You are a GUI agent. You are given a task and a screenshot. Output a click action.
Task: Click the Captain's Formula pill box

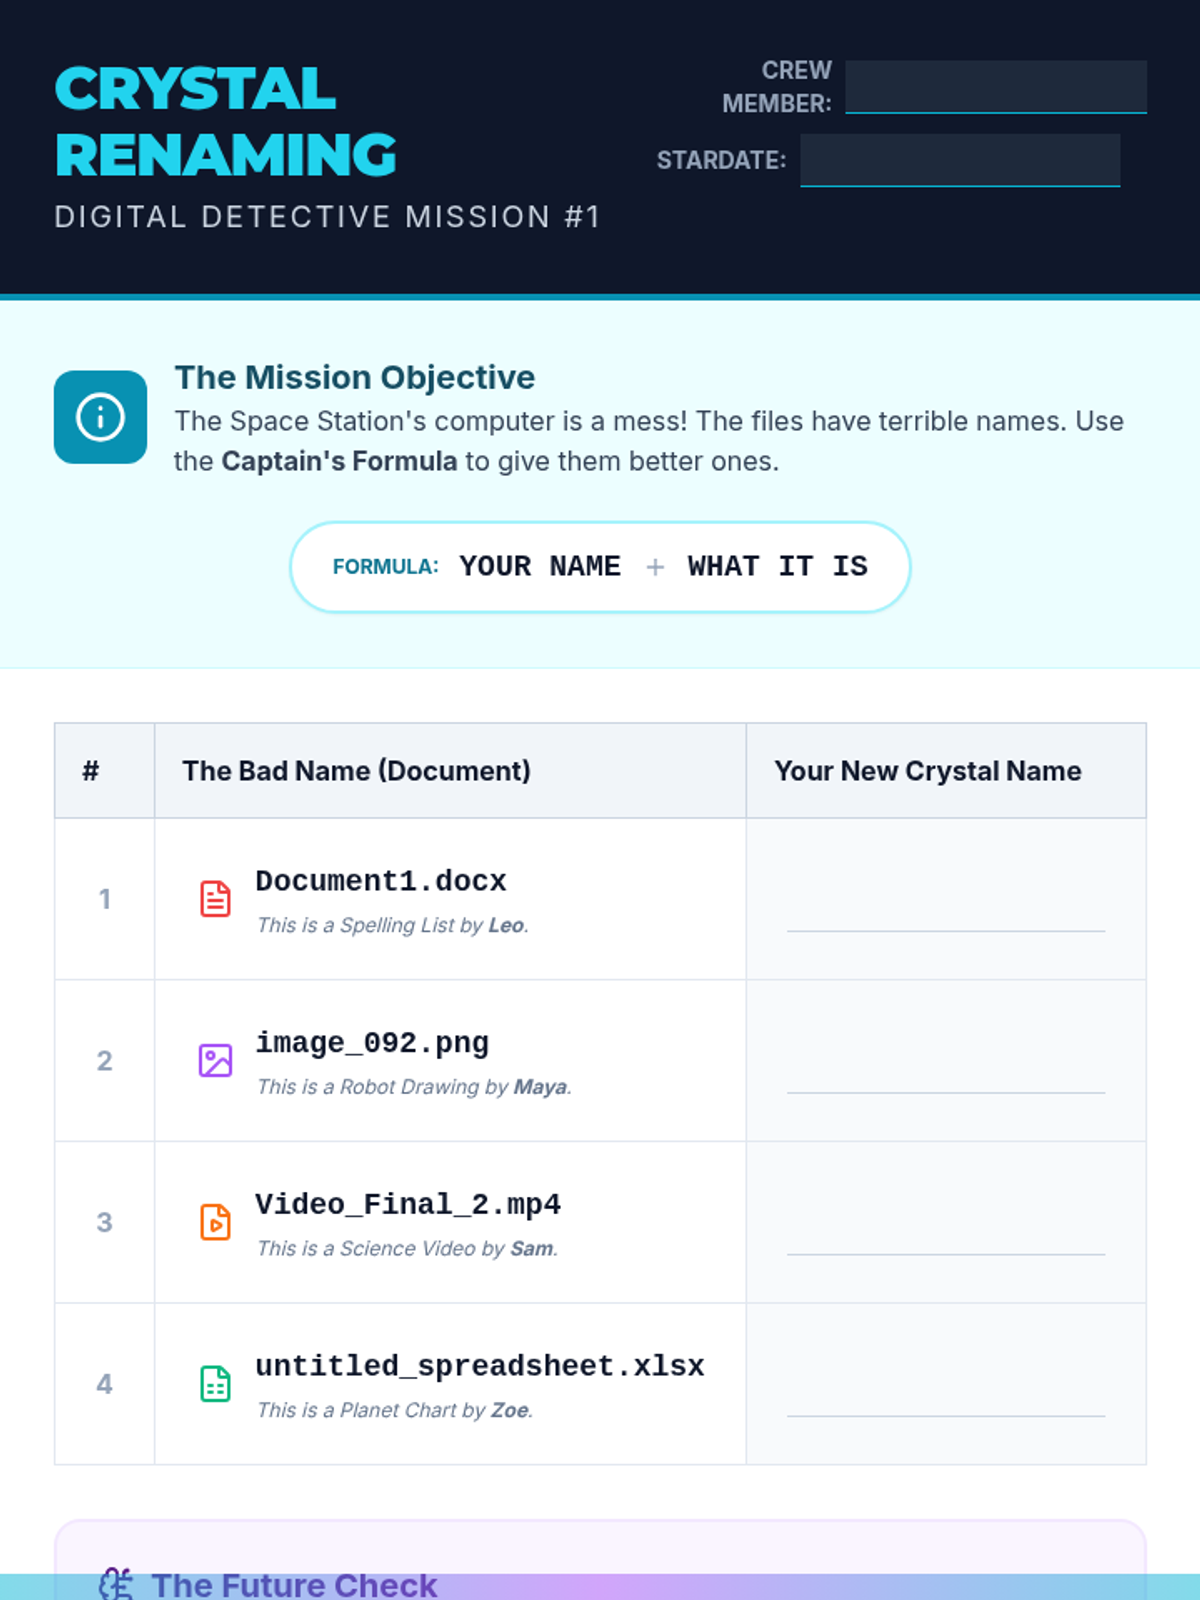[x=600, y=567]
